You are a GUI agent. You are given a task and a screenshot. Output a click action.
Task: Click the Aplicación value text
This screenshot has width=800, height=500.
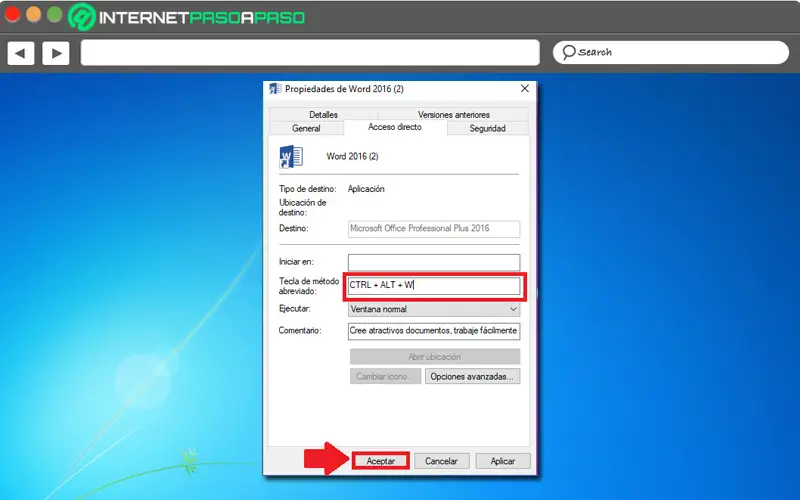point(366,189)
